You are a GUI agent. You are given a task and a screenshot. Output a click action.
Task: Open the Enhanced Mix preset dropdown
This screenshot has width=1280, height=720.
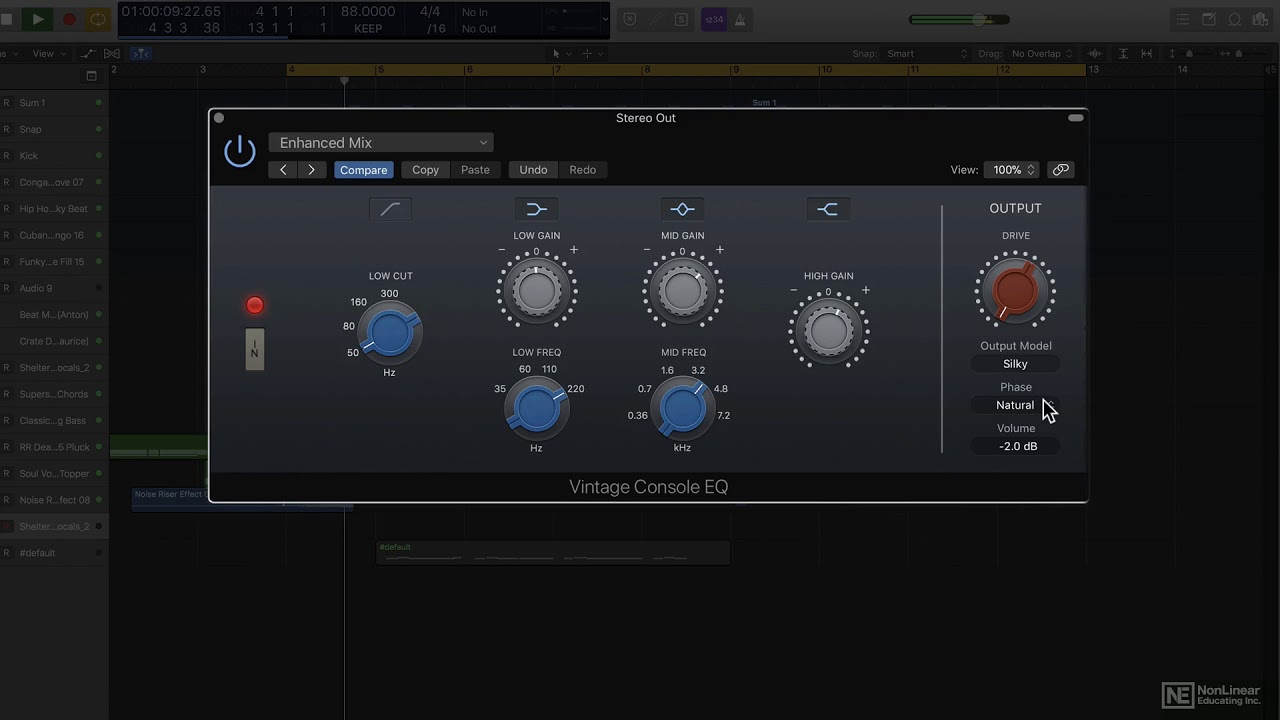(x=381, y=143)
